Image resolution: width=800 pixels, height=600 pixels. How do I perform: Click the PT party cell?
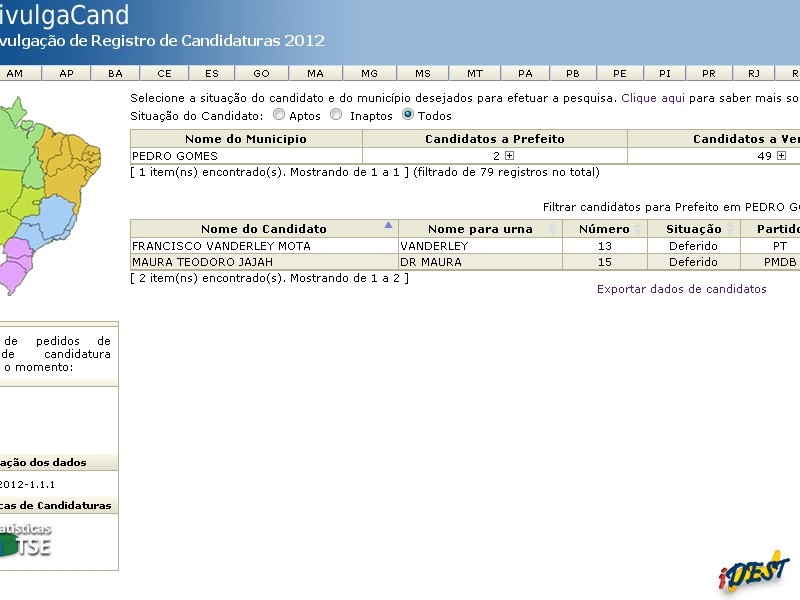(x=780, y=246)
